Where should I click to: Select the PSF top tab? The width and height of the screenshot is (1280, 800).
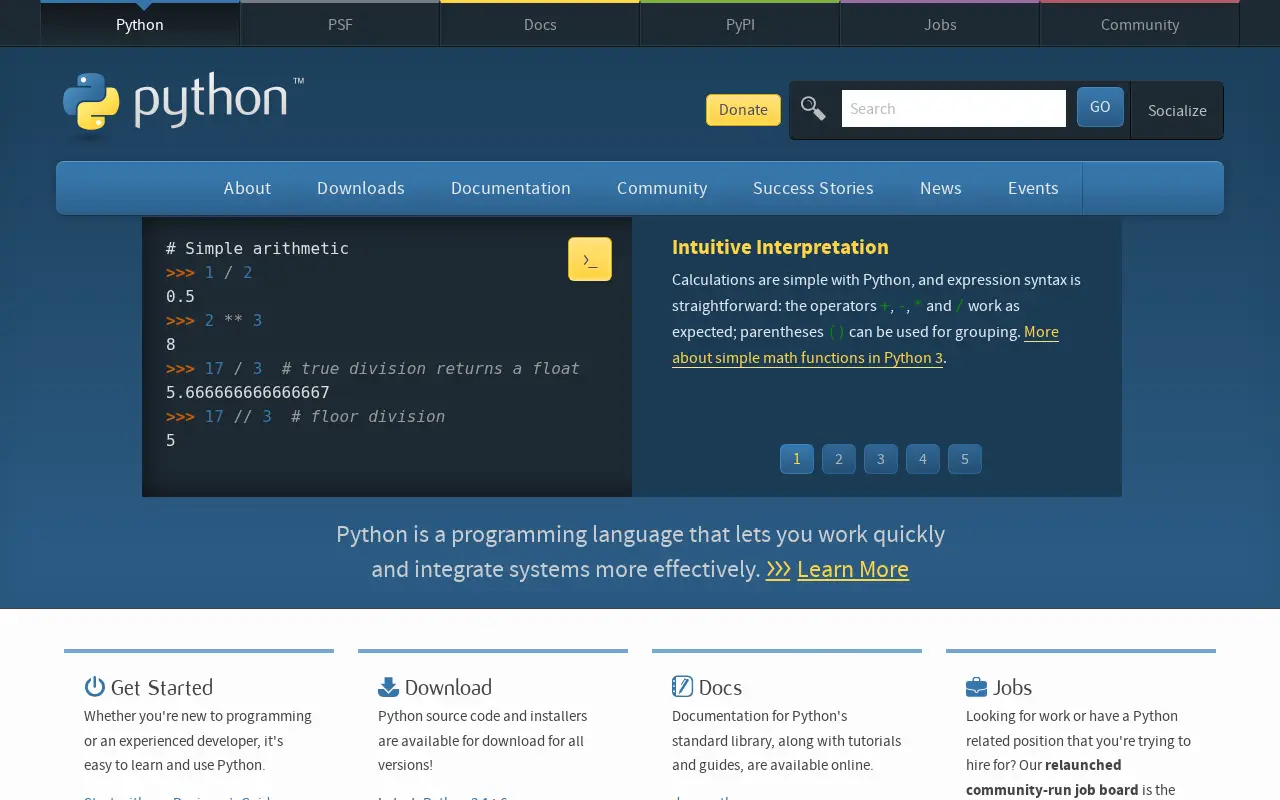[x=340, y=24]
